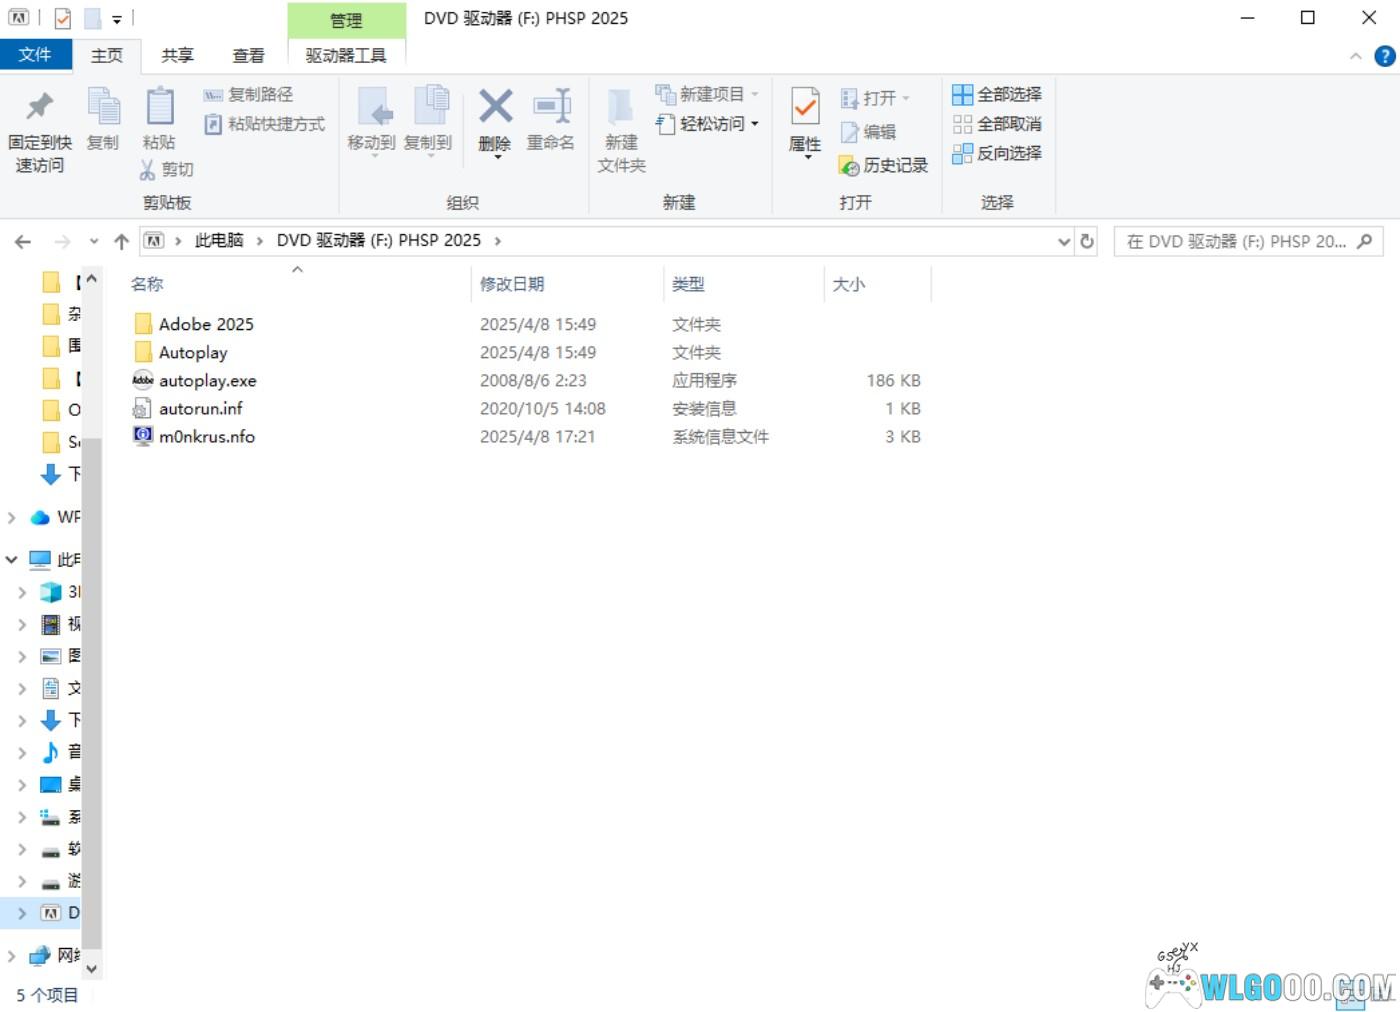
Task: Click the Up directory arrow
Action: pyautogui.click(x=122, y=241)
